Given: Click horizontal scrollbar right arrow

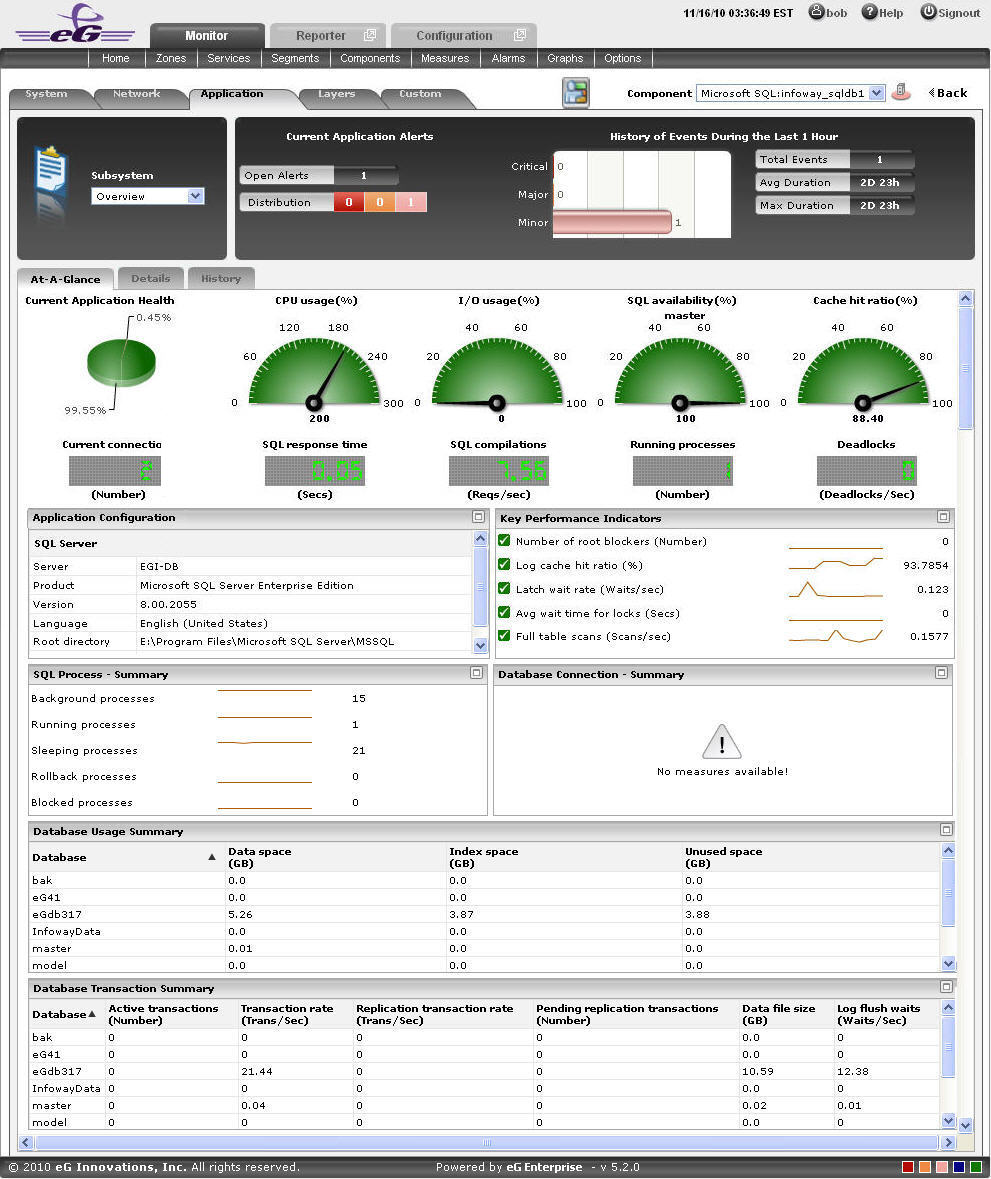Looking at the screenshot, I should point(948,1142).
